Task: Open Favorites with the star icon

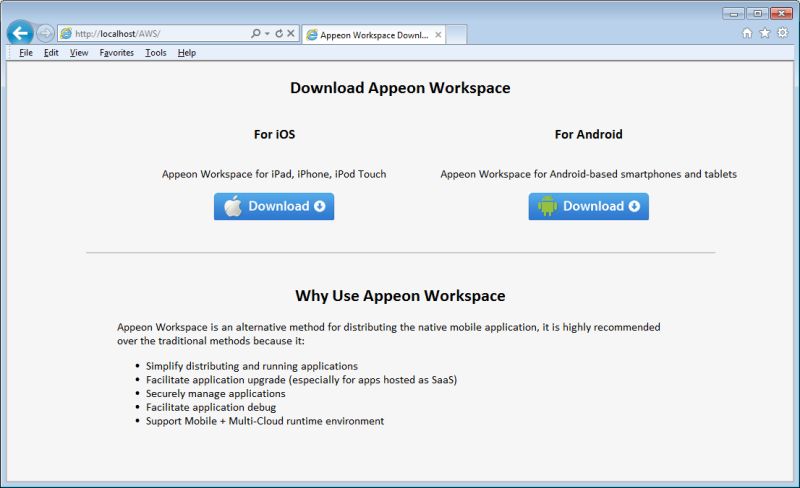Action: click(x=765, y=33)
